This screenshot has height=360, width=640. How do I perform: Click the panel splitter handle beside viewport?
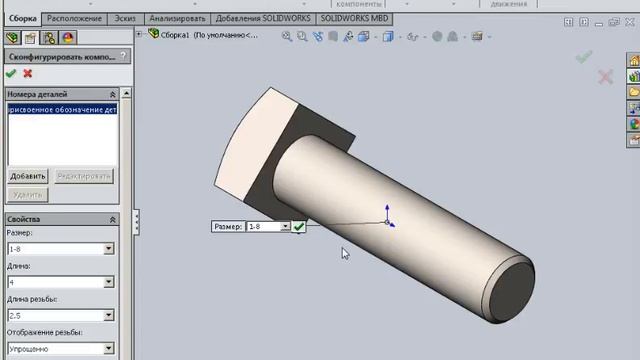(136, 222)
